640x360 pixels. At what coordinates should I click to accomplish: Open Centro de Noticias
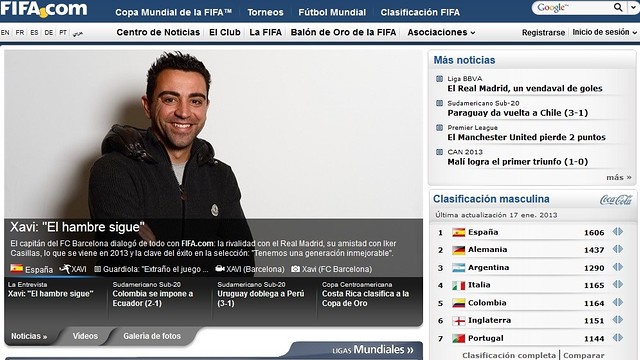pos(158,32)
